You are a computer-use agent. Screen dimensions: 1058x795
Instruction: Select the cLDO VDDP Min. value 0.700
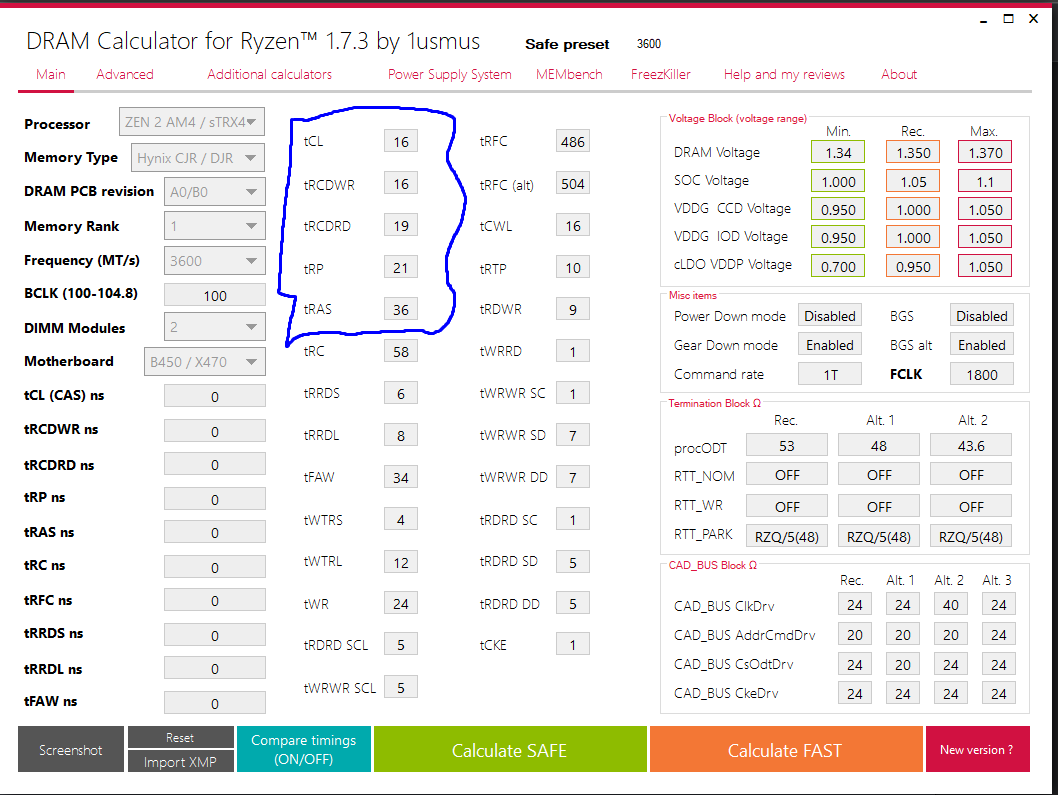point(838,267)
